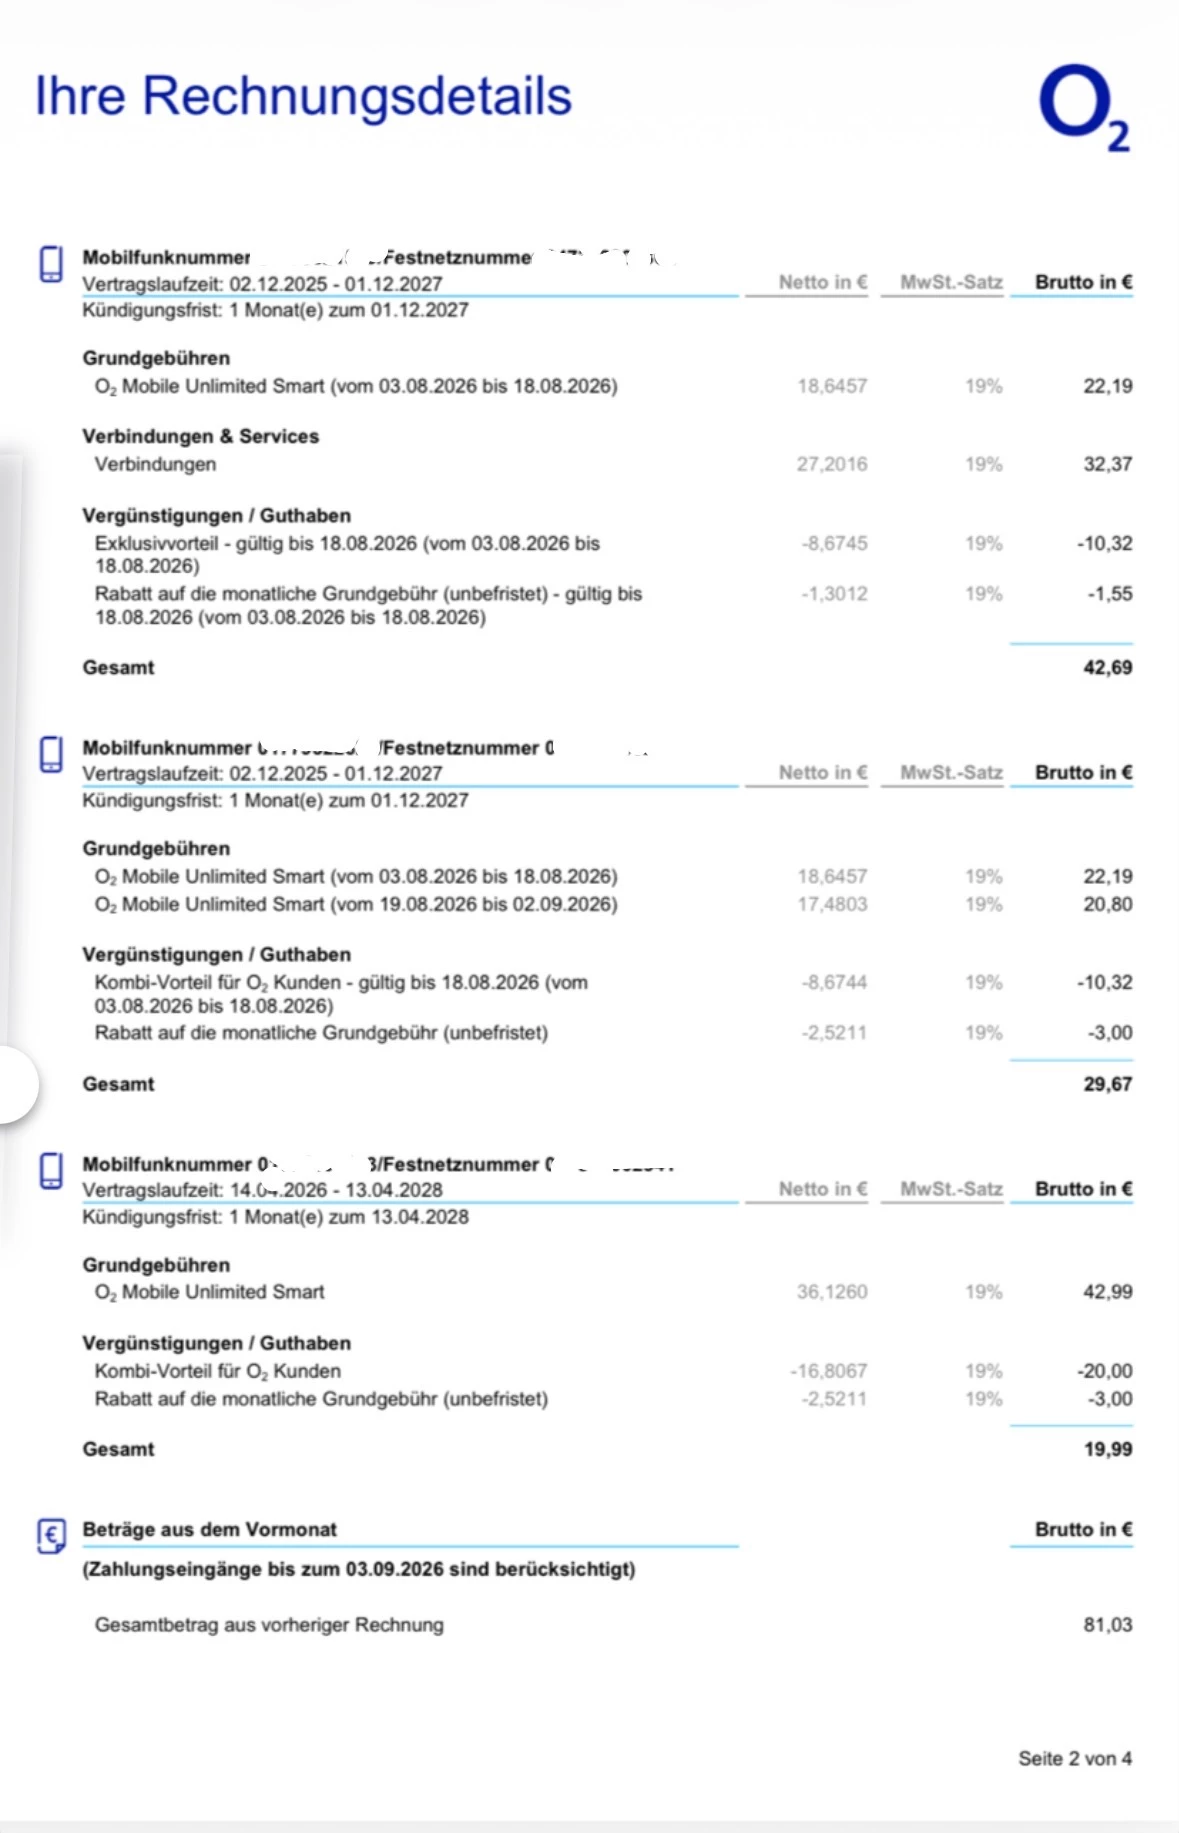Click the euro icon beside Beträge aus dem Vormonat

pos(52,1535)
